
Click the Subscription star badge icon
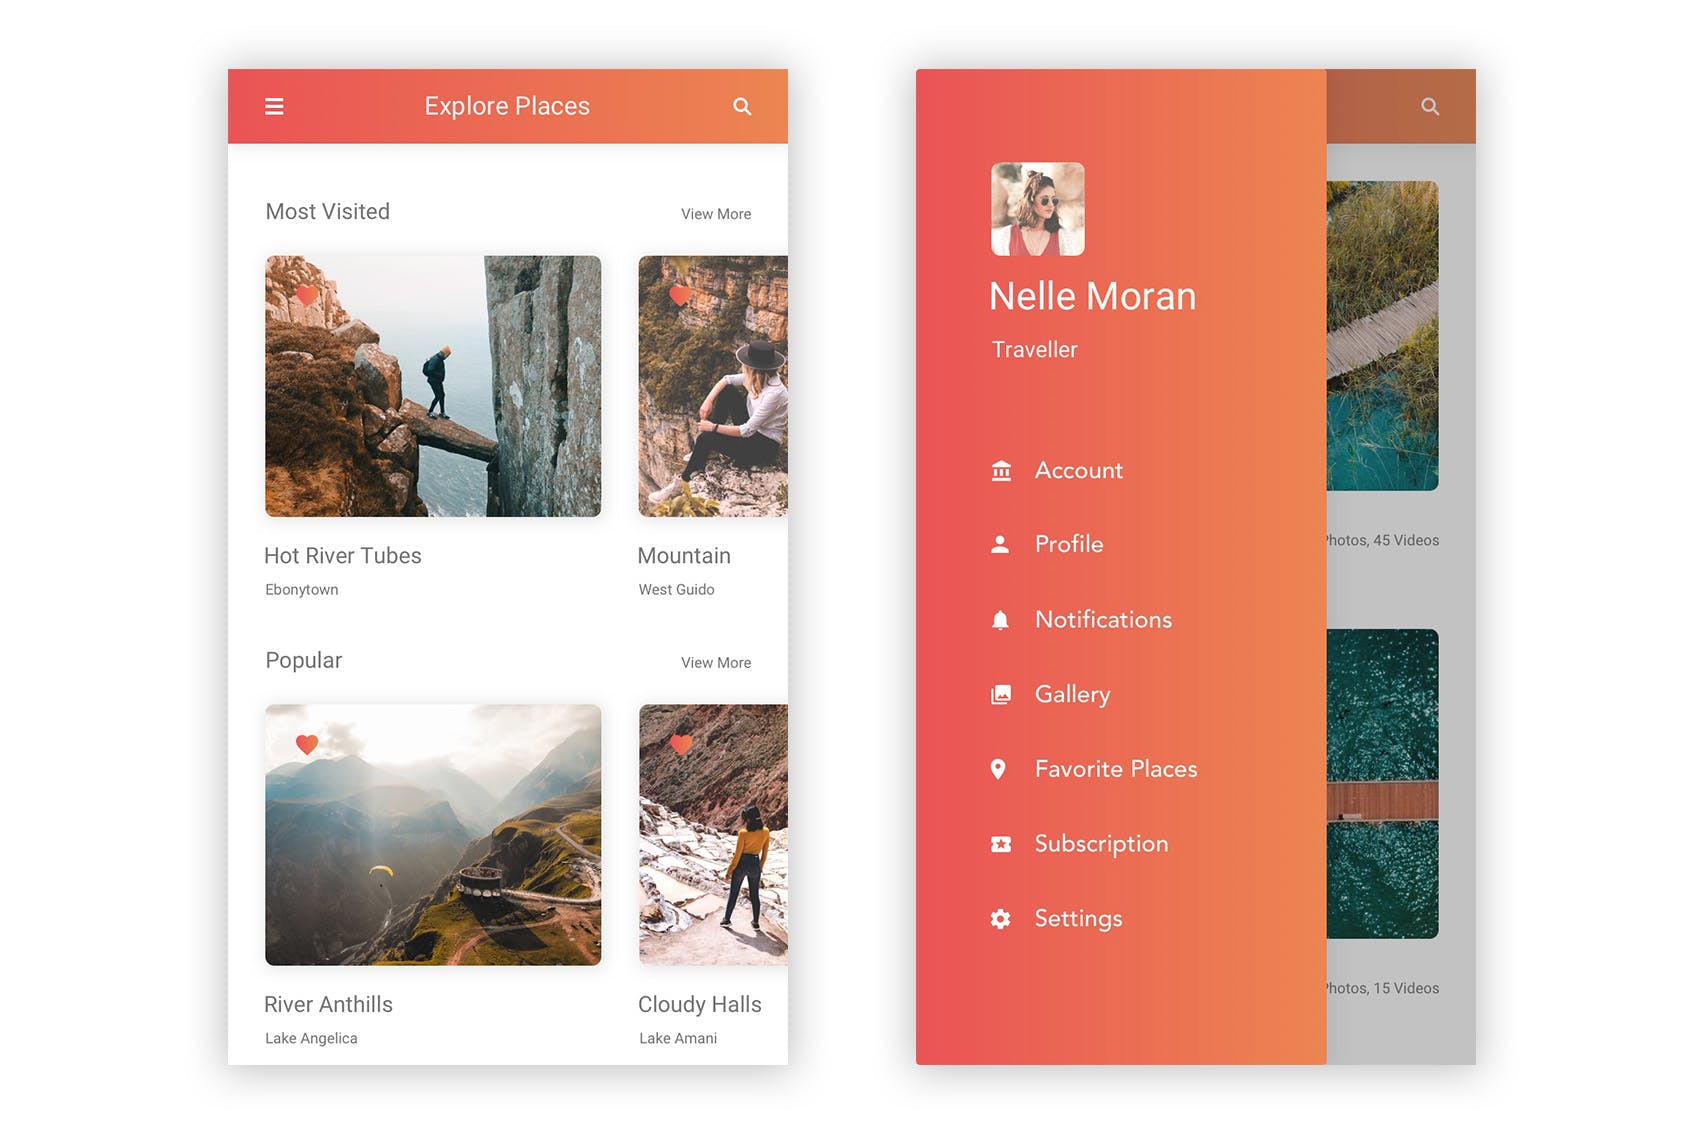(1000, 843)
